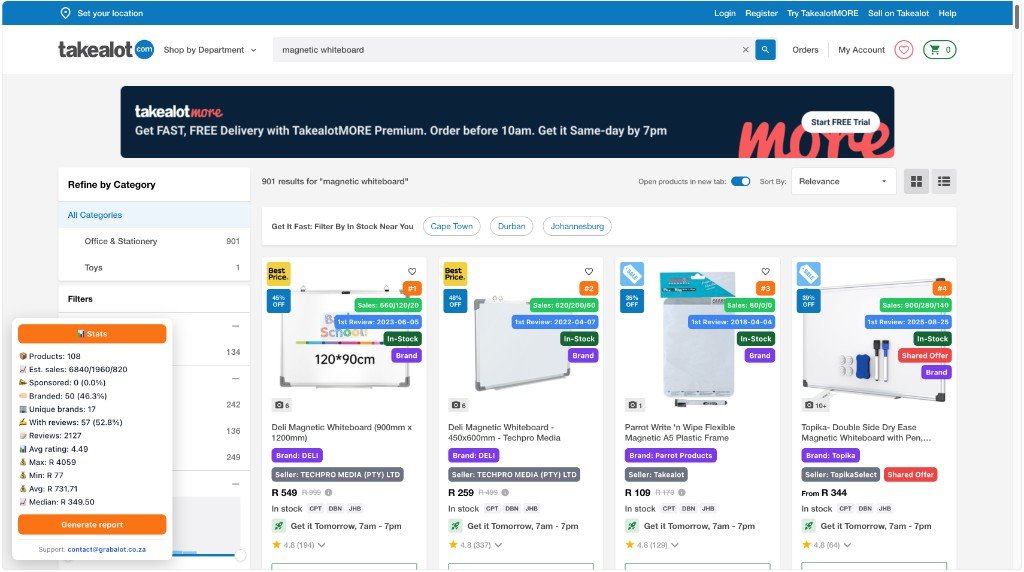Open the shopping cart icon

point(939,50)
